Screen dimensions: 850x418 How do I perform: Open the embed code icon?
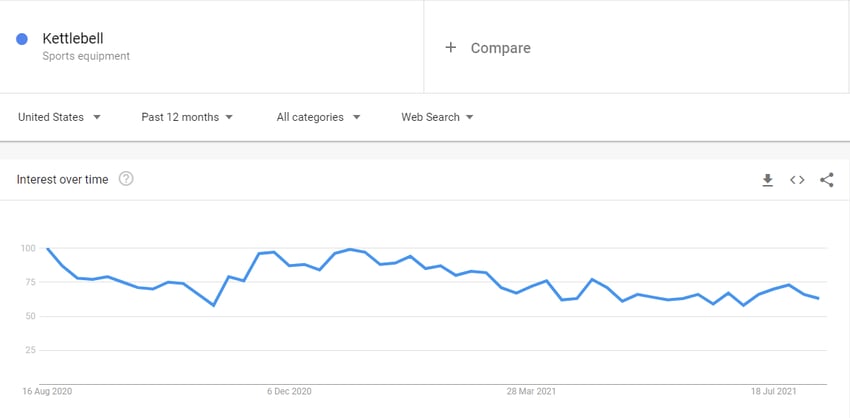click(x=797, y=180)
